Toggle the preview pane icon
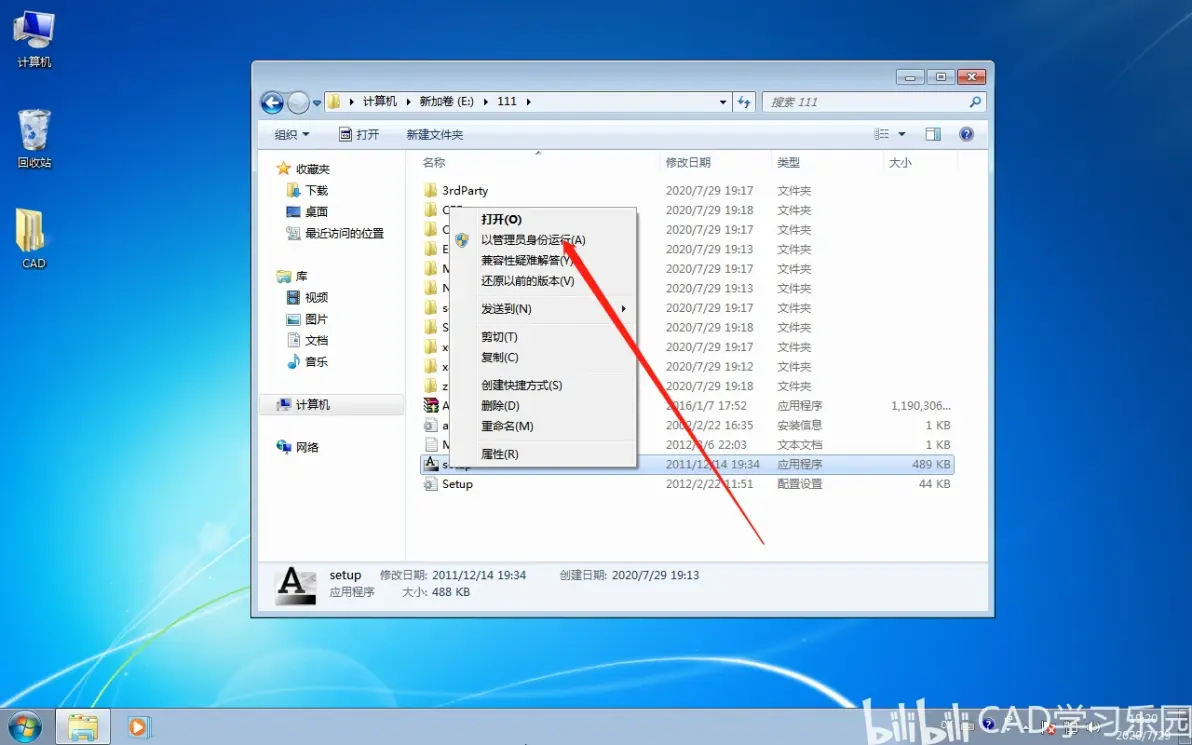1192x745 pixels. pyautogui.click(x=933, y=135)
